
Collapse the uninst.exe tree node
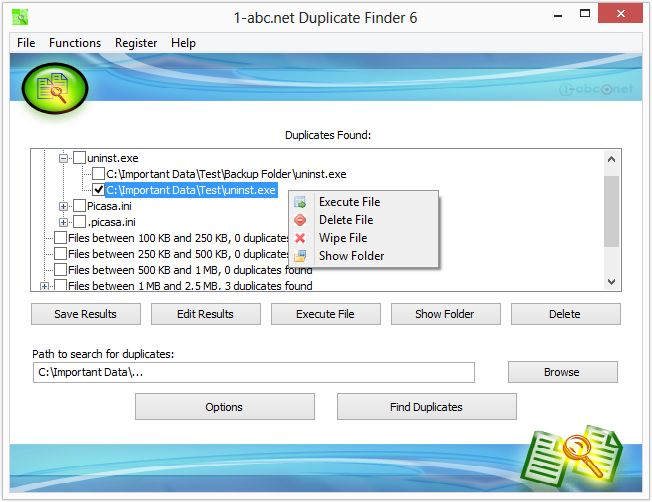(x=63, y=158)
